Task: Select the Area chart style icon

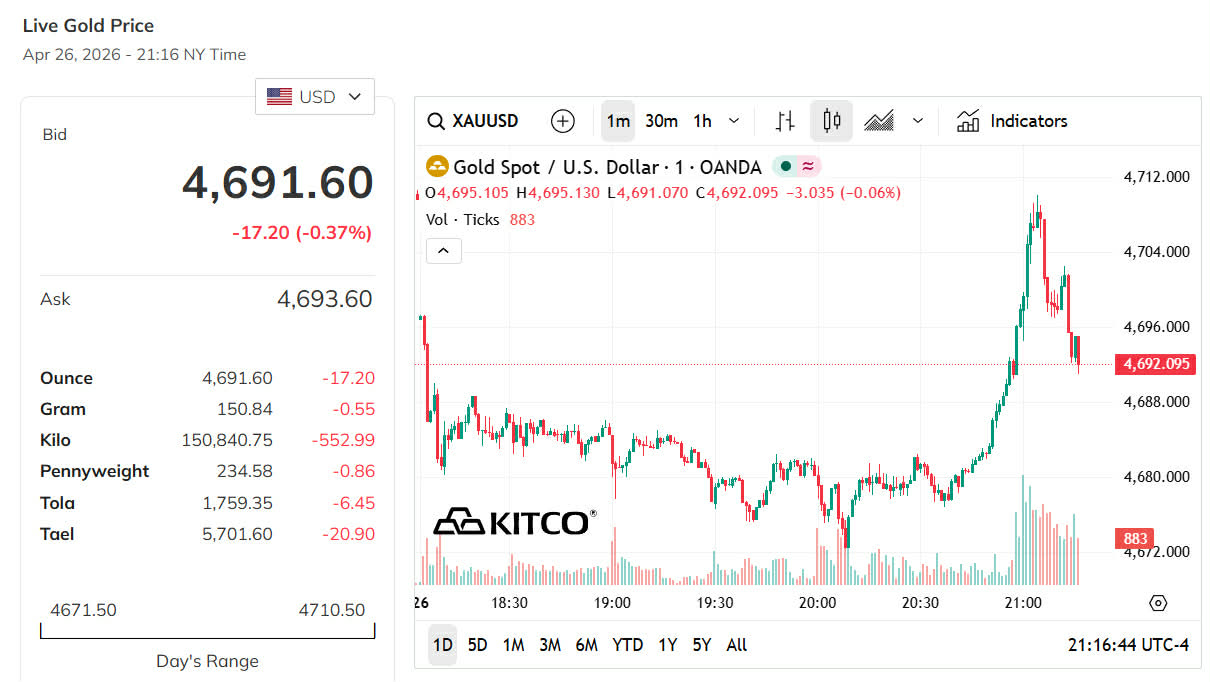Action: pyautogui.click(x=879, y=121)
